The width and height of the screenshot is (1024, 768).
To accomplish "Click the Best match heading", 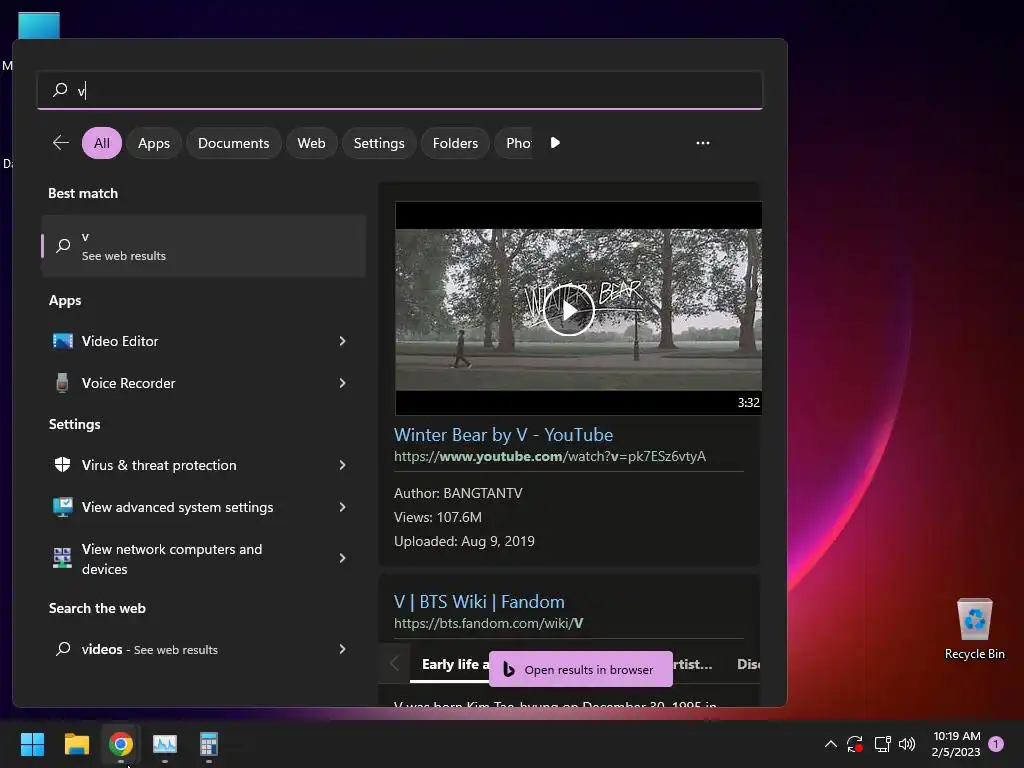I will click(83, 193).
